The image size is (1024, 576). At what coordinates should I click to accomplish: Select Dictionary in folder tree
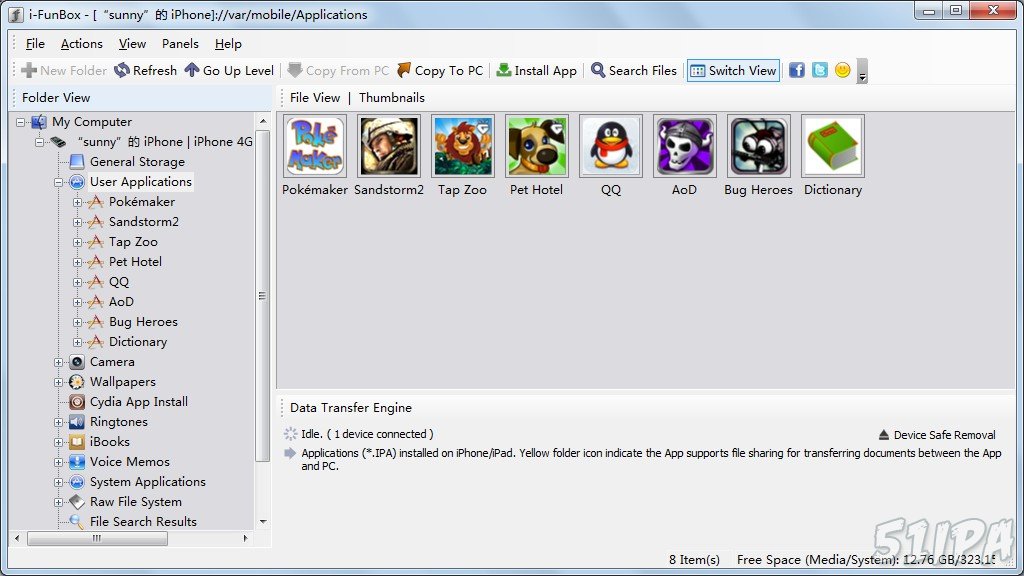(x=138, y=342)
